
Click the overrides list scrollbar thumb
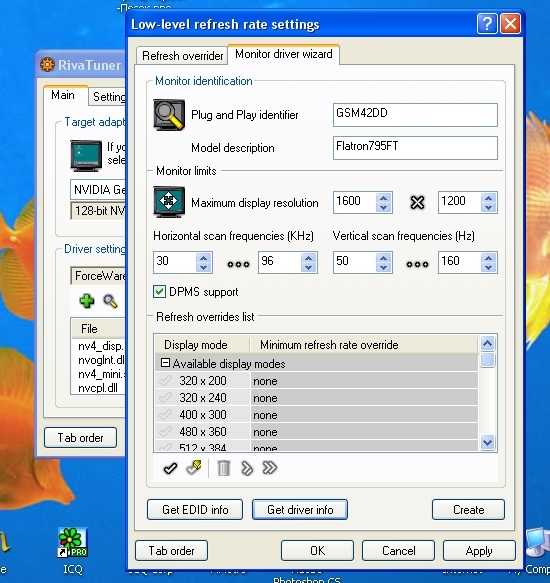point(488,360)
